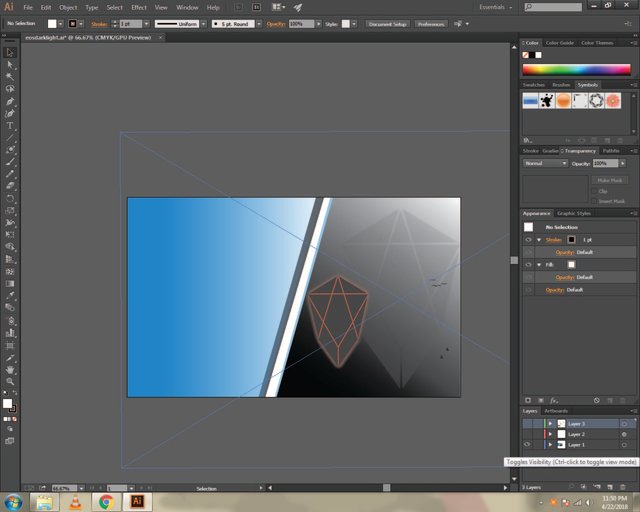Toggle Stroke attribute visibility in Appearance

[527, 240]
